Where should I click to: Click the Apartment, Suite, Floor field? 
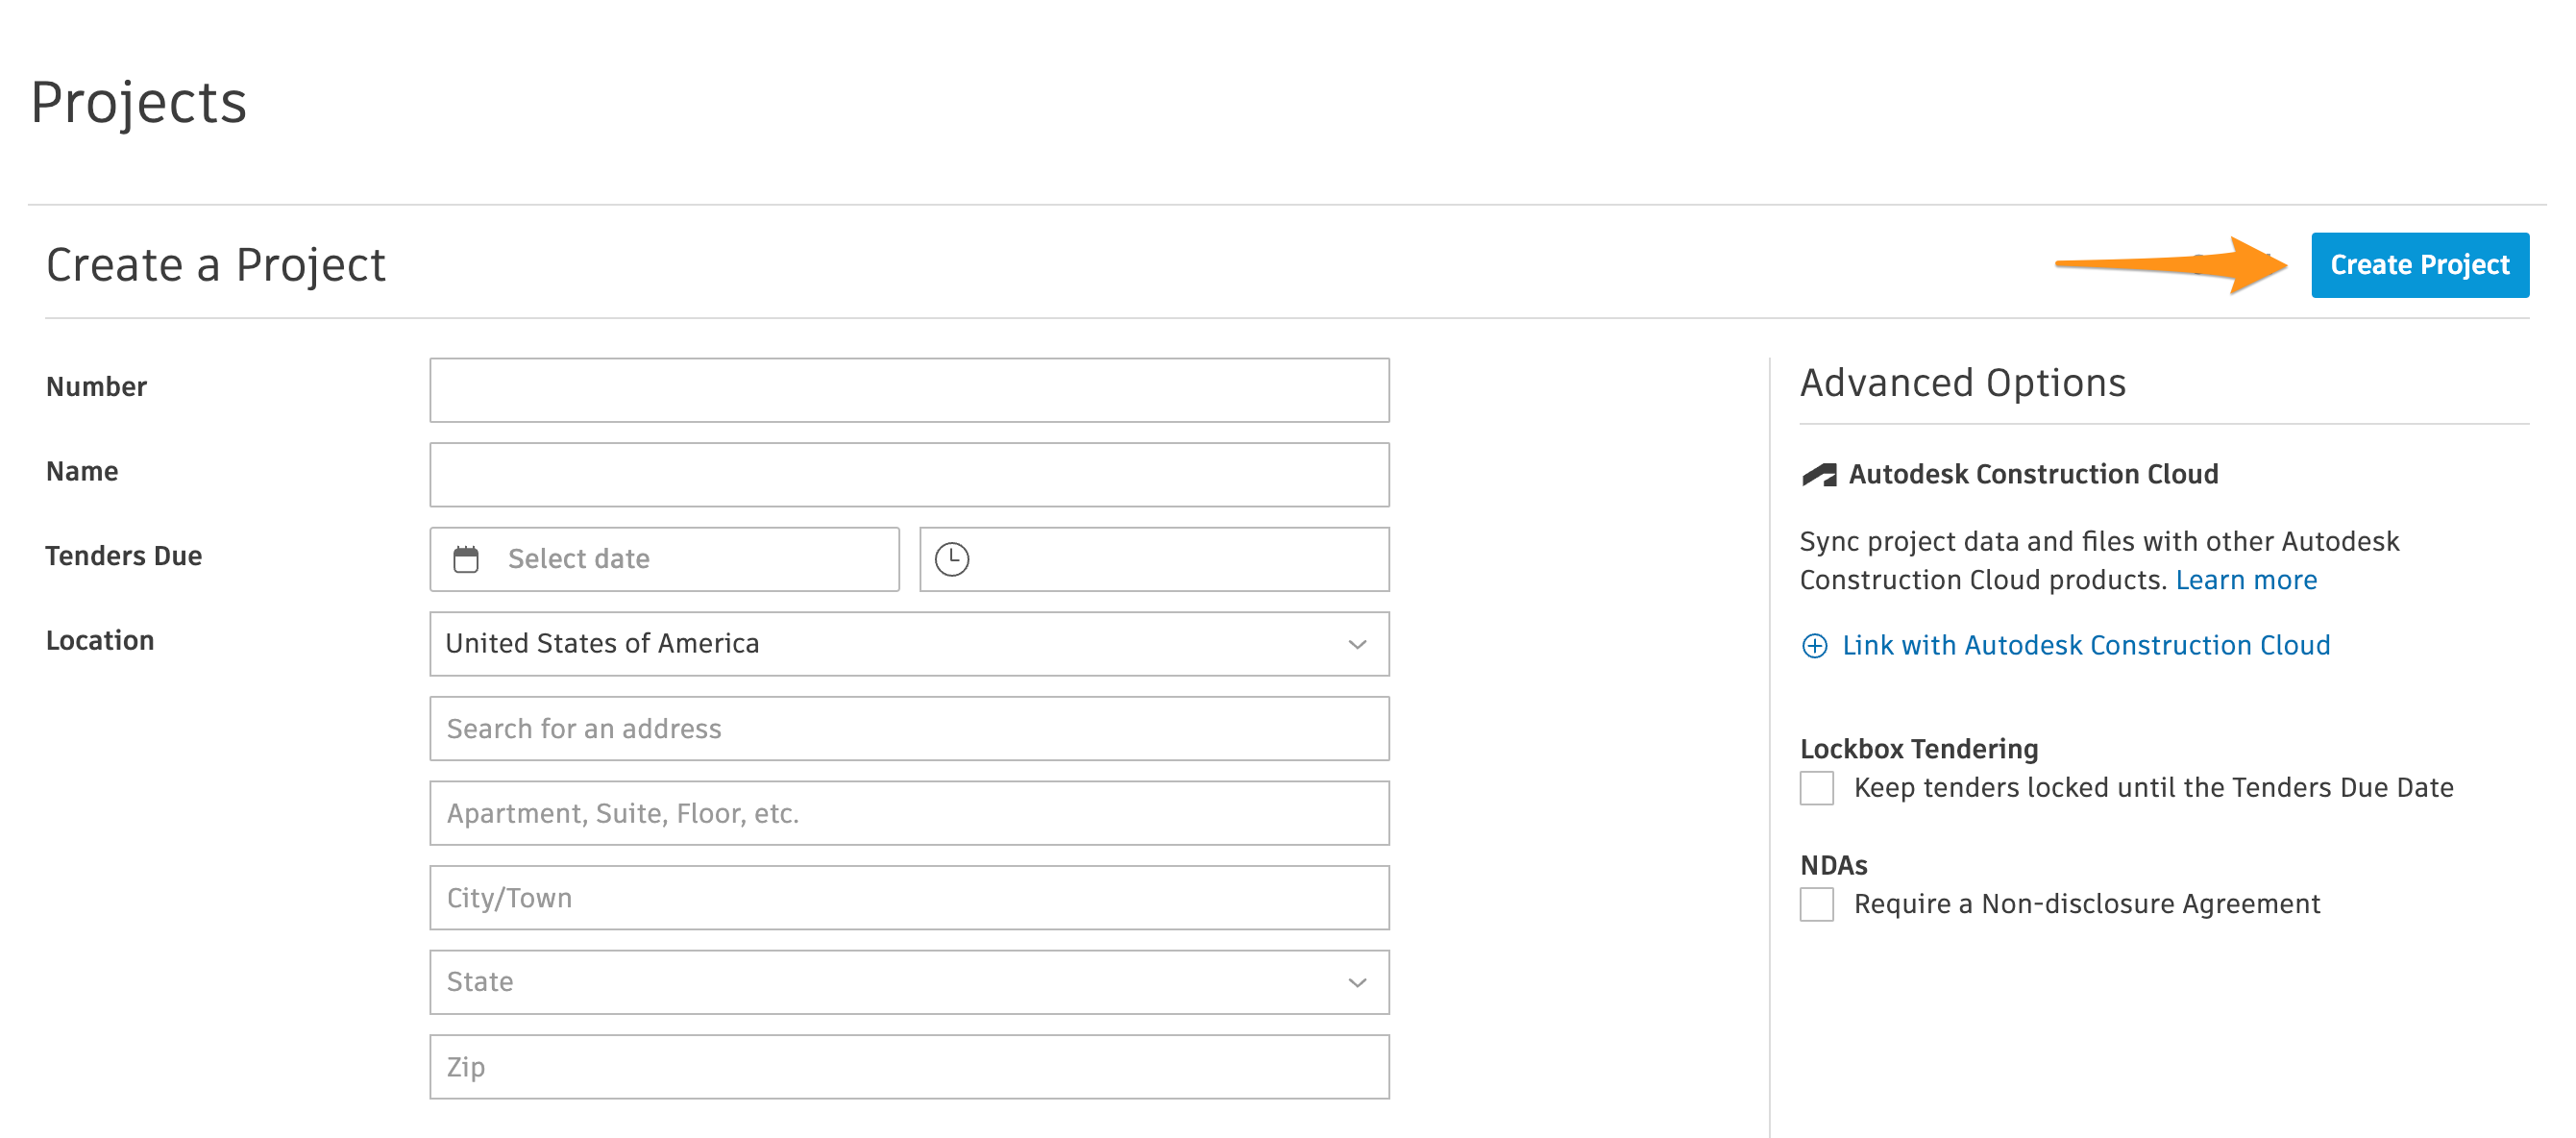tap(909, 813)
